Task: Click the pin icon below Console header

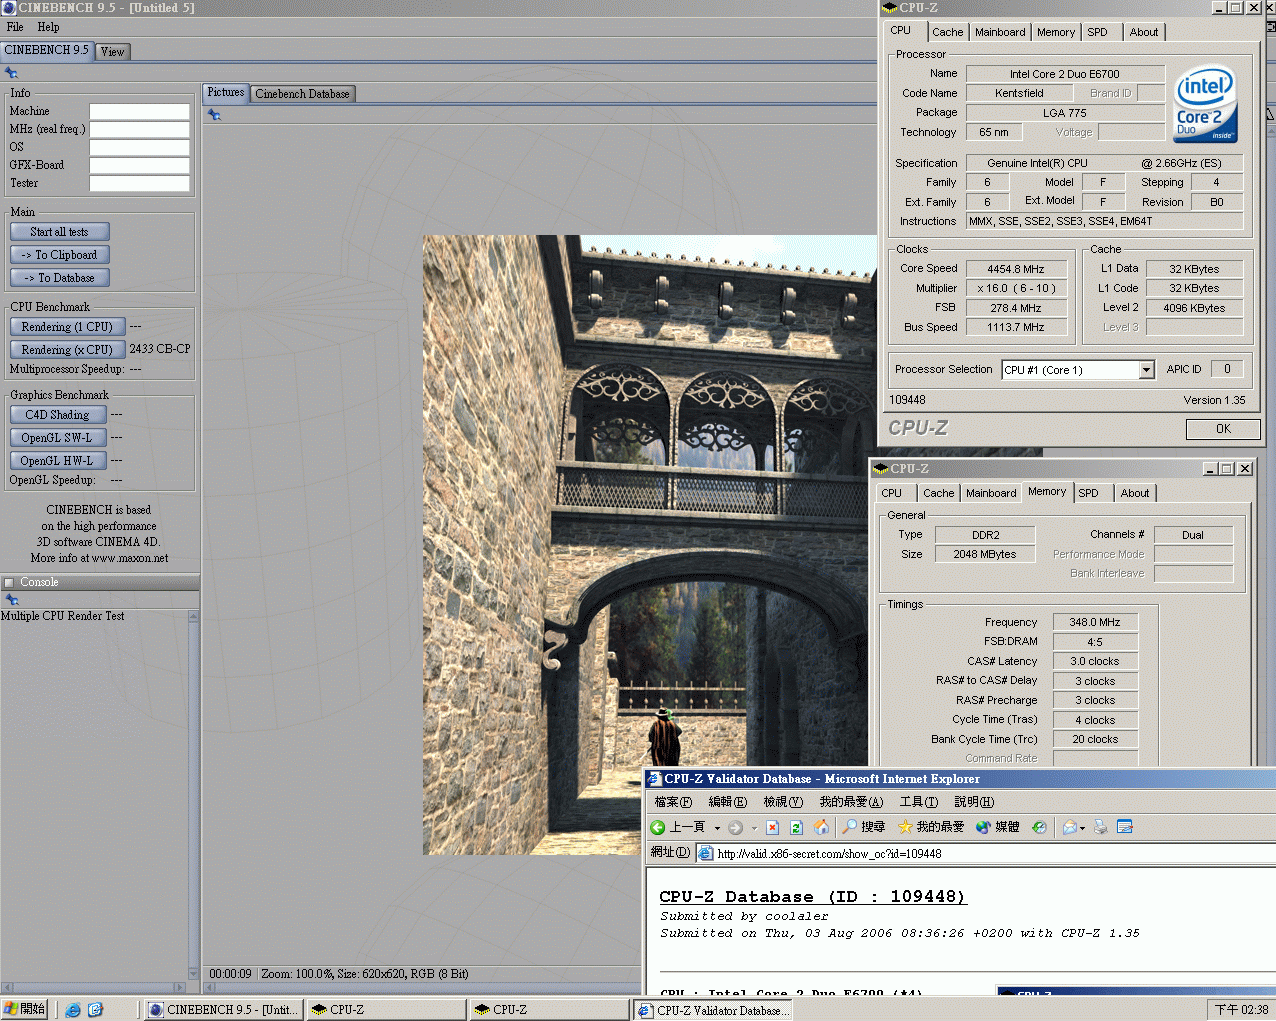Action: coord(12,600)
